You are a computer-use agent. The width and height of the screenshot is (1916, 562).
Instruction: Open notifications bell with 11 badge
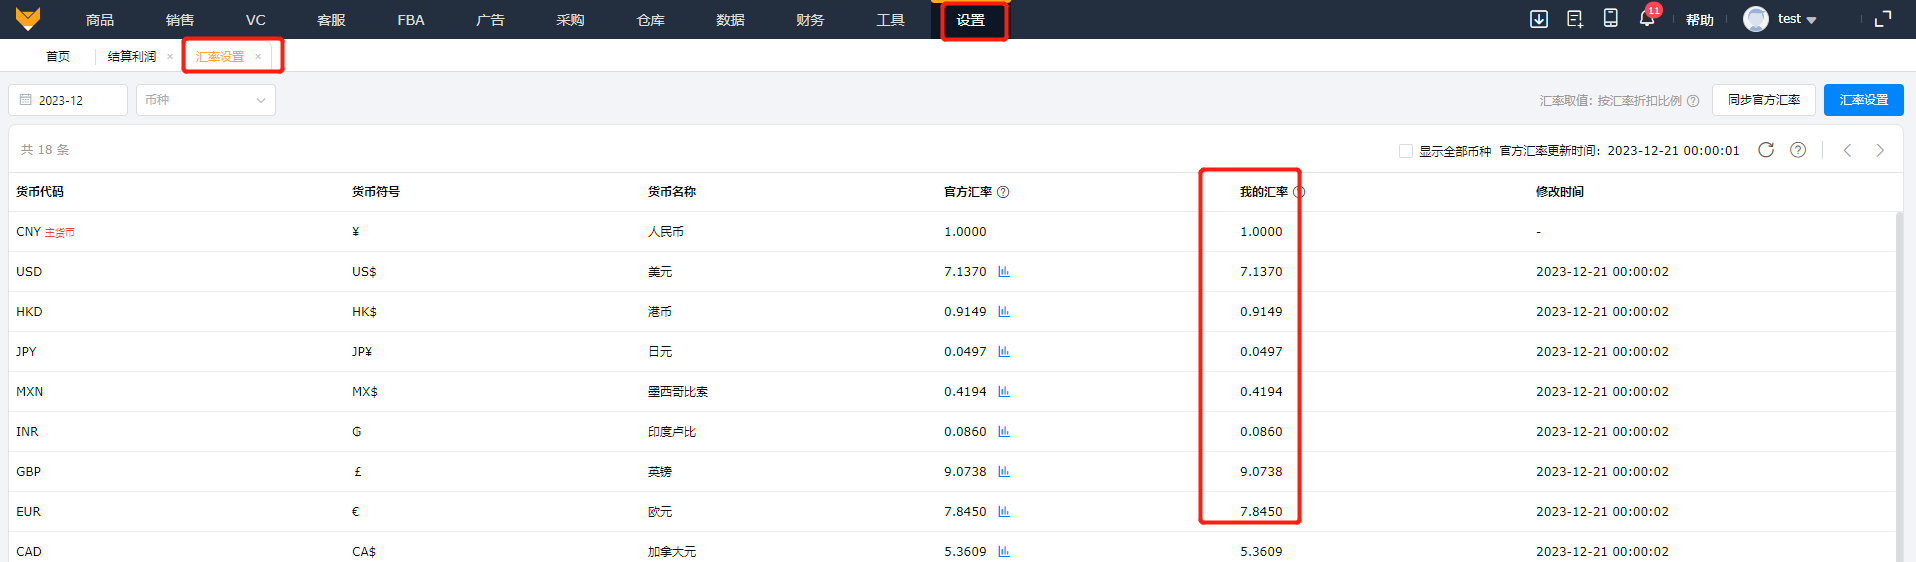coord(1647,17)
